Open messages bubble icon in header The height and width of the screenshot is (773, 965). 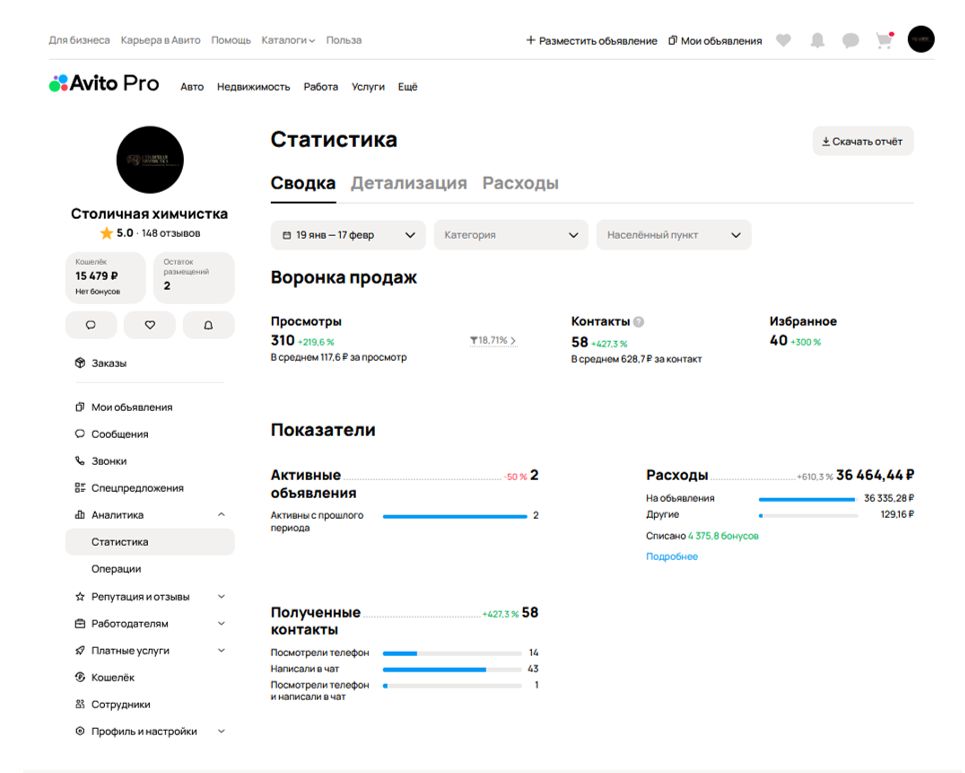click(851, 41)
